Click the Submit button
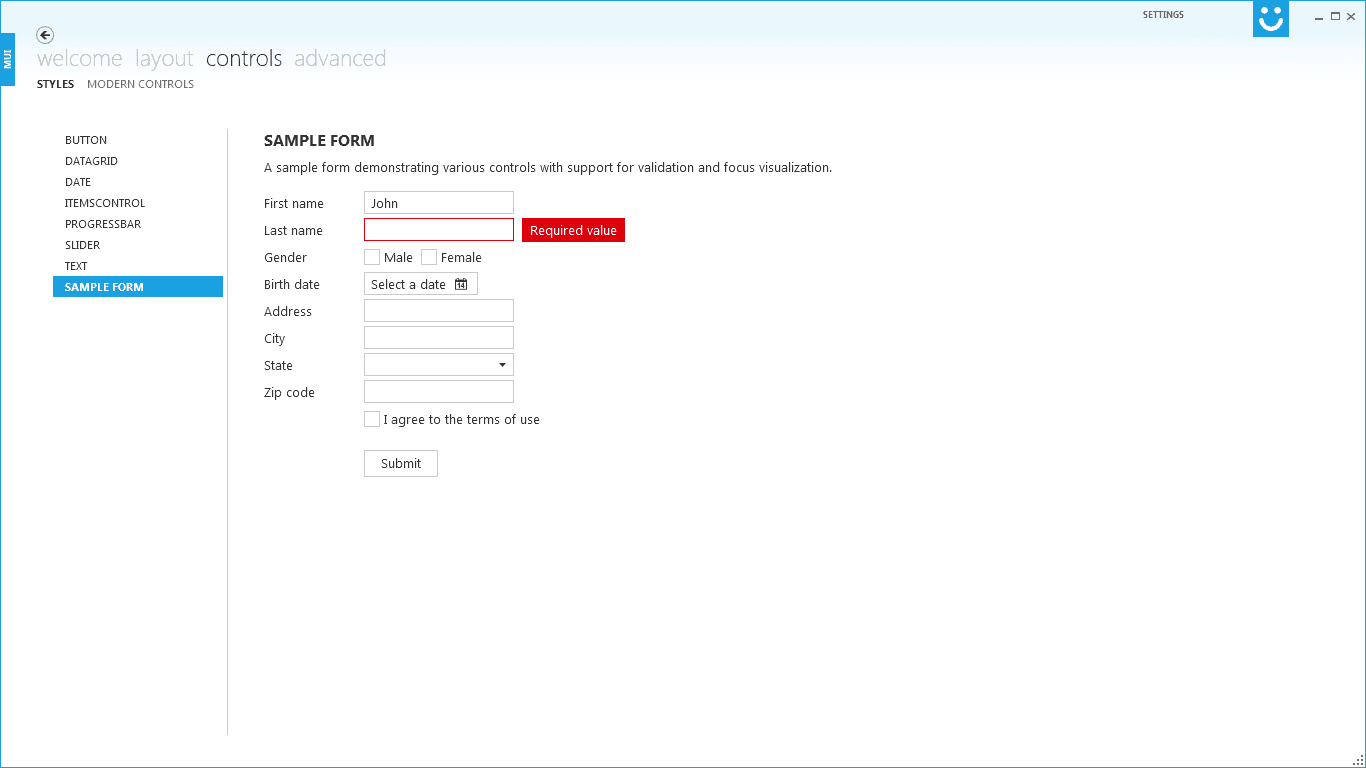Viewport: 1366px width, 768px height. tap(400, 463)
